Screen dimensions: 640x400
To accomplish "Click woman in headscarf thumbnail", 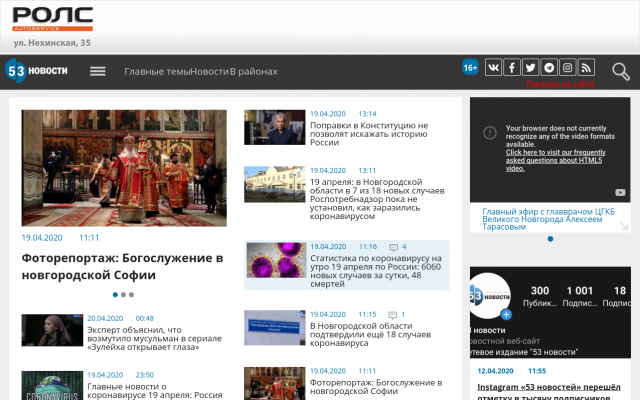I will [x=52, y=330].
